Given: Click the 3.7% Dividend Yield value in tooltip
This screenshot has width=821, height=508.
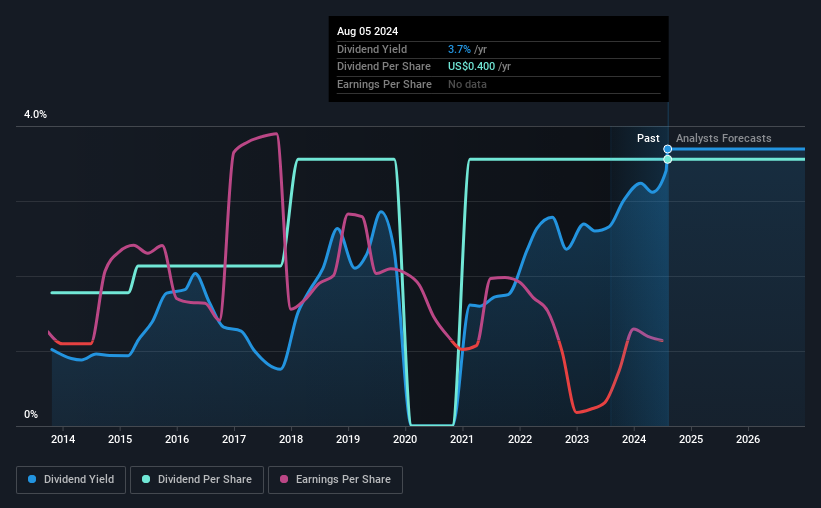Looking at the screenshot, I should pos(459,49).
